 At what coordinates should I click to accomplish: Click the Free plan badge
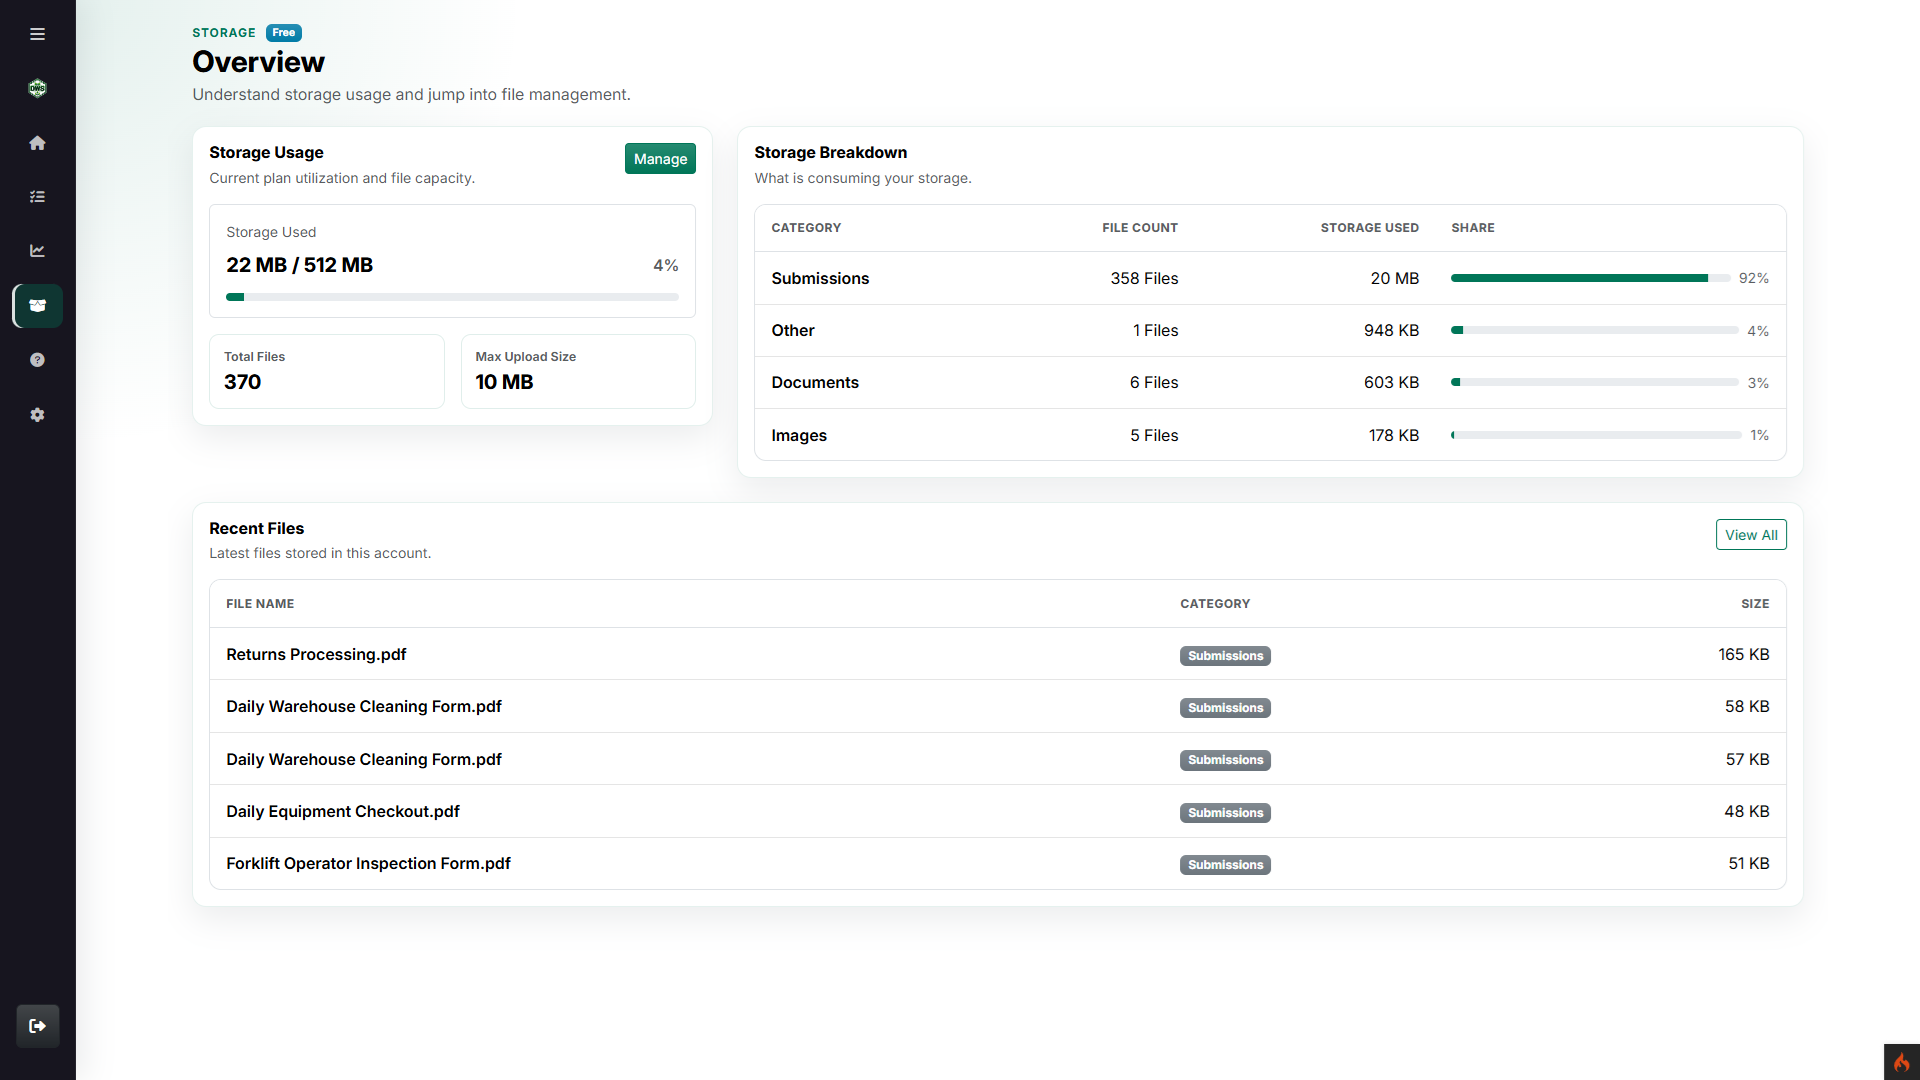point(284,33)
